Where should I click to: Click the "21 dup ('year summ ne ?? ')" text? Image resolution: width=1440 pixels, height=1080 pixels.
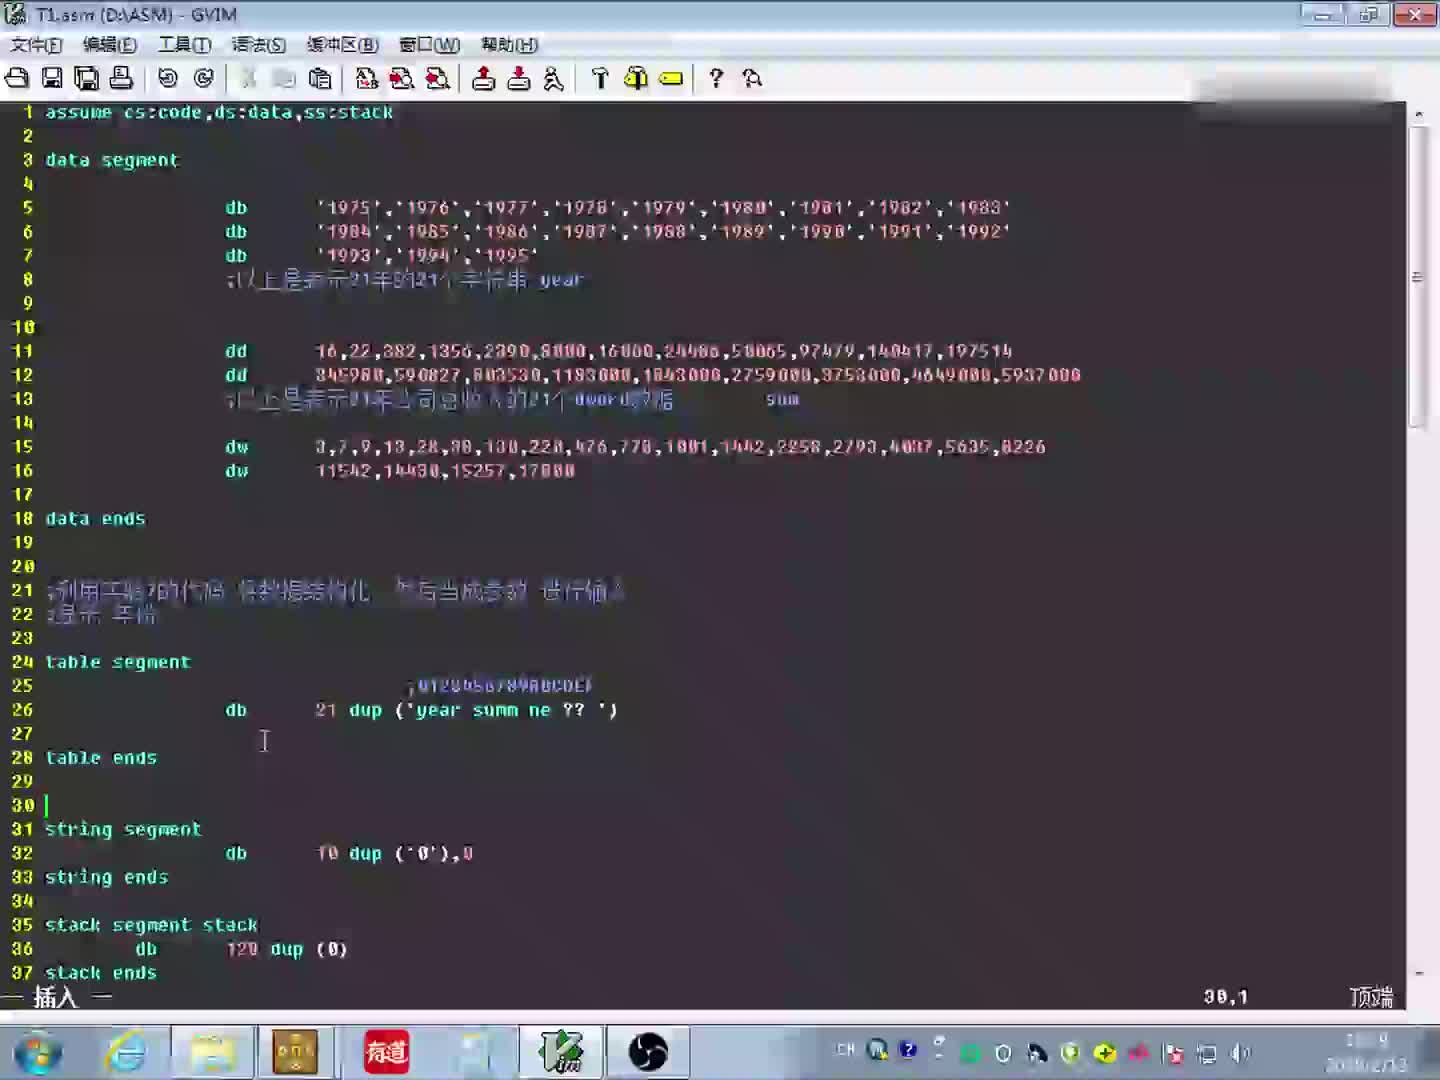(466, 710)
